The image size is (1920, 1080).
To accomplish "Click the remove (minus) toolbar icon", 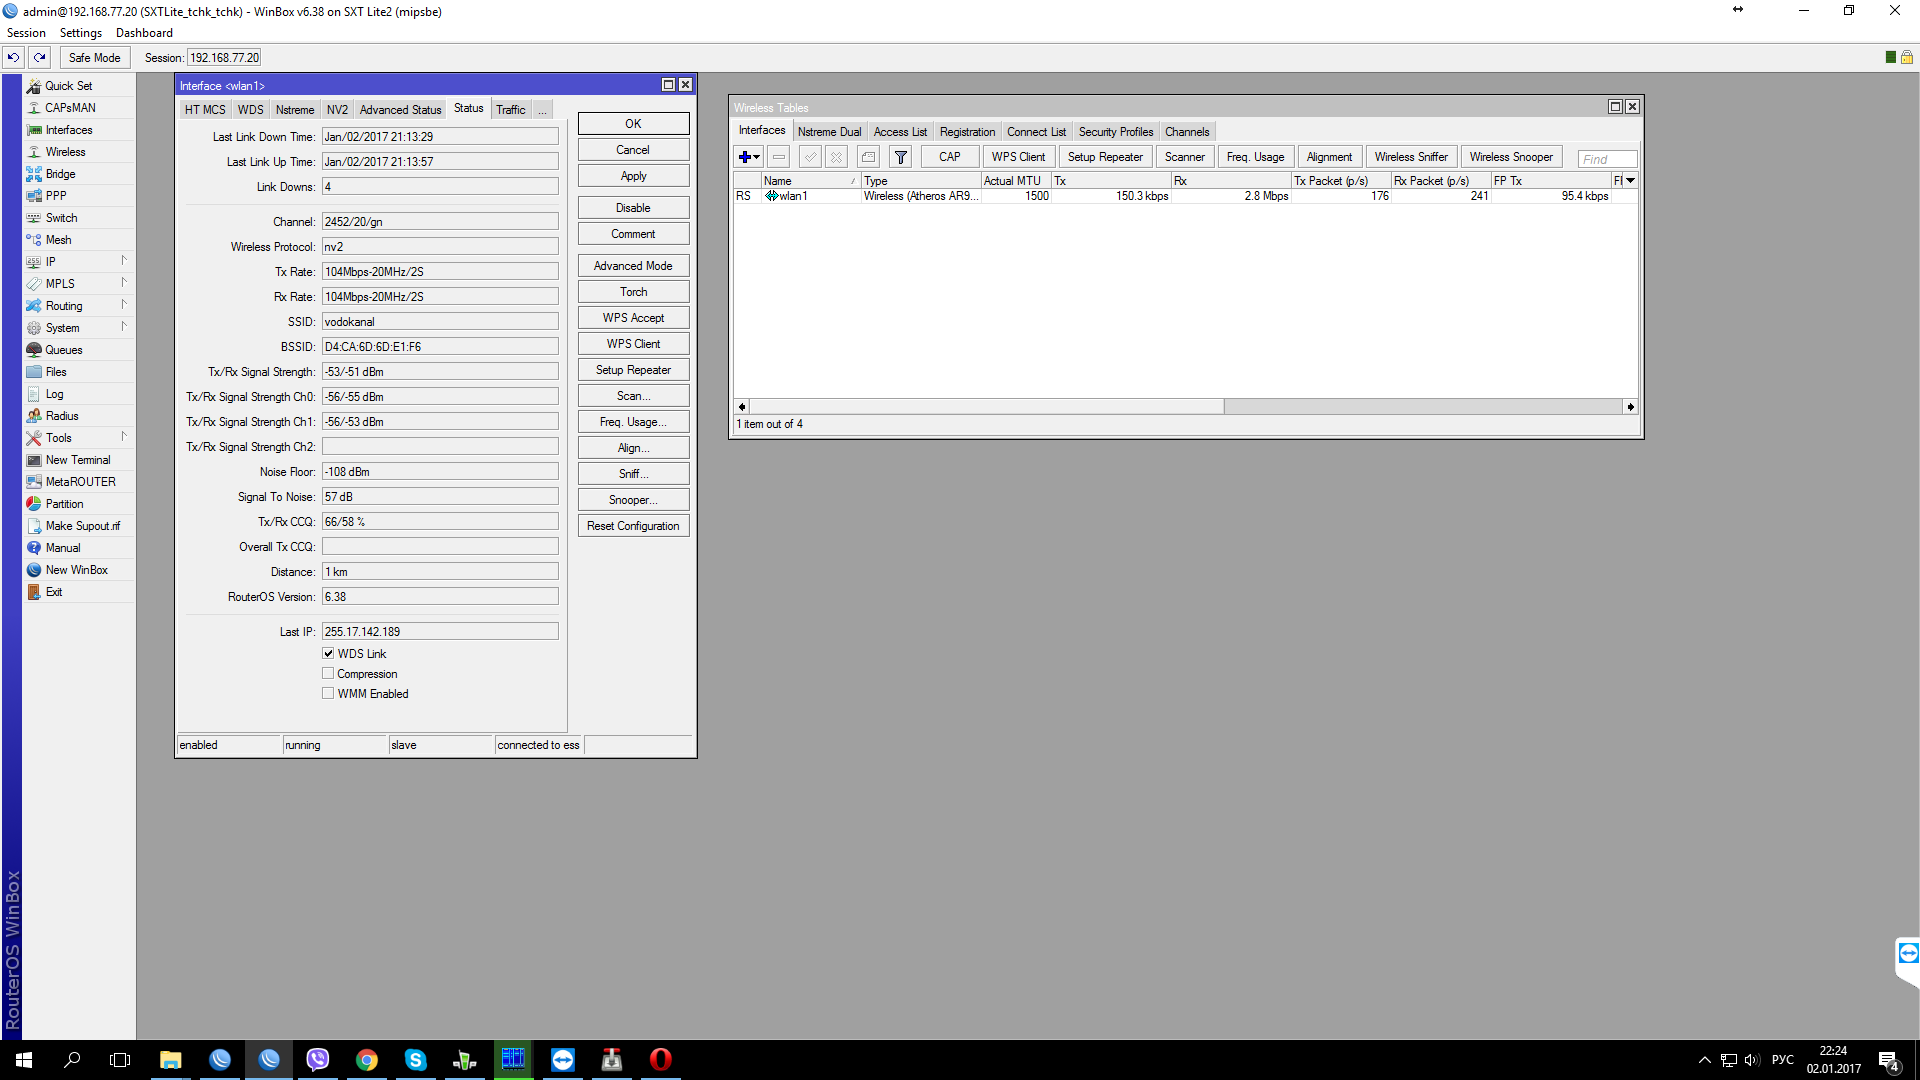I will pyautogui.click(x=779, y=157).
